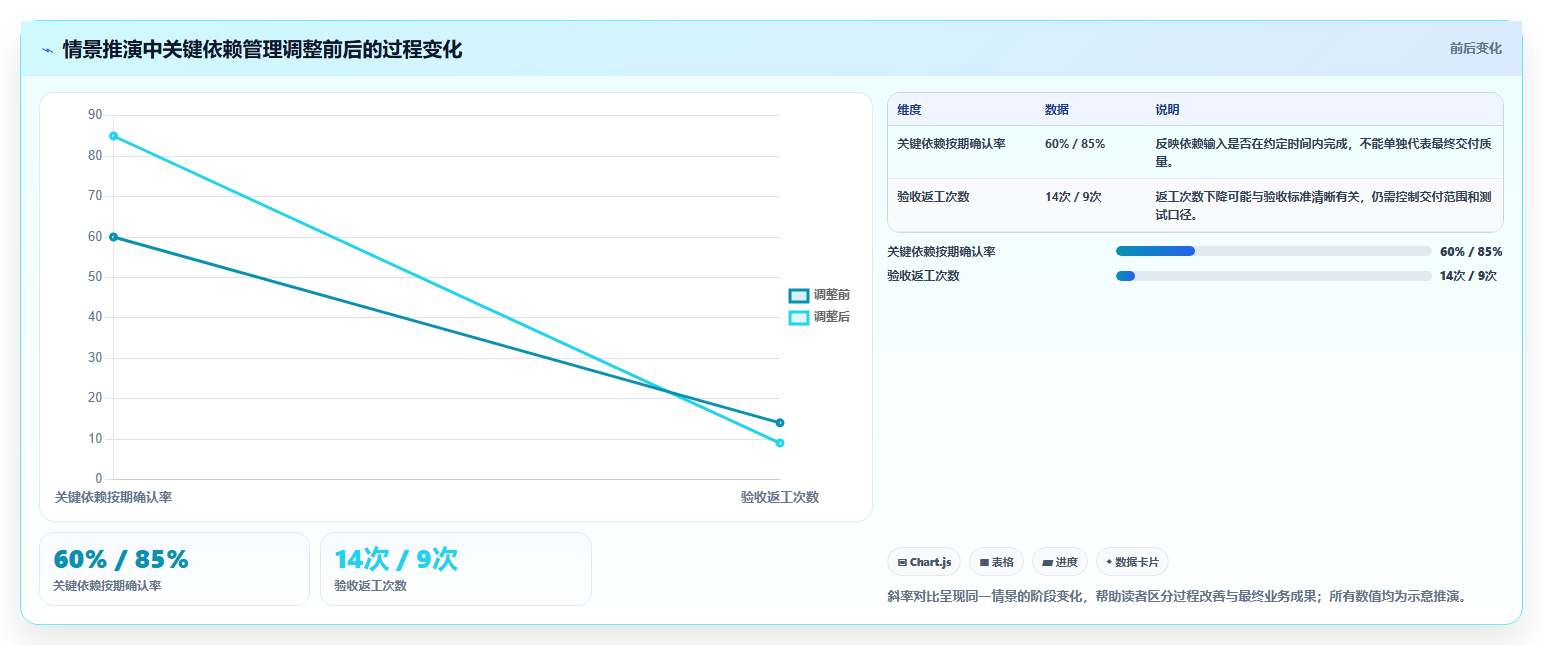Click the 验收返工次数 progress bar
Viewport: 1543px width, 645px height.
click(x=1273, y=276)
